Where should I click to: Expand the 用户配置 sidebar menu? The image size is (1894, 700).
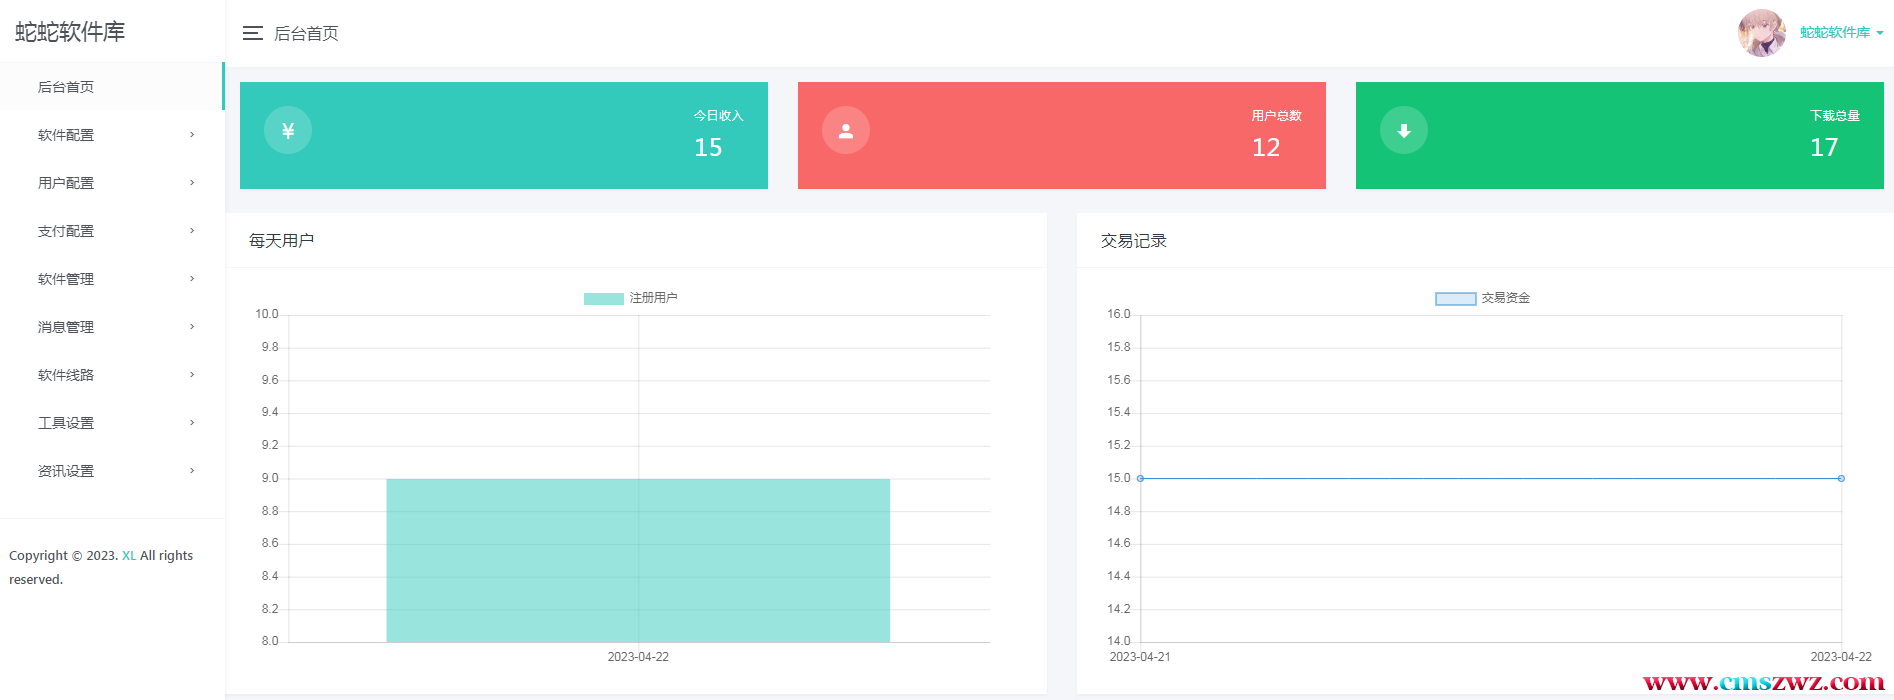66,183
